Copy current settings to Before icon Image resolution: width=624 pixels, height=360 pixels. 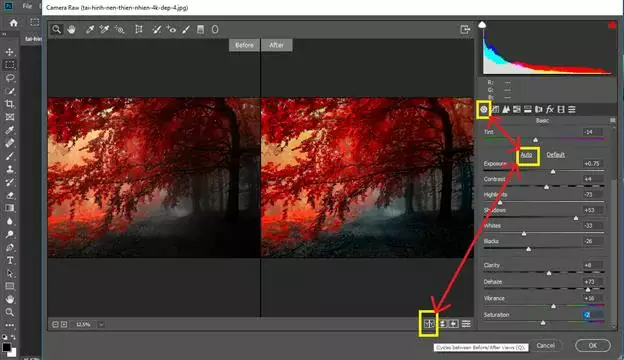point(454,324)
